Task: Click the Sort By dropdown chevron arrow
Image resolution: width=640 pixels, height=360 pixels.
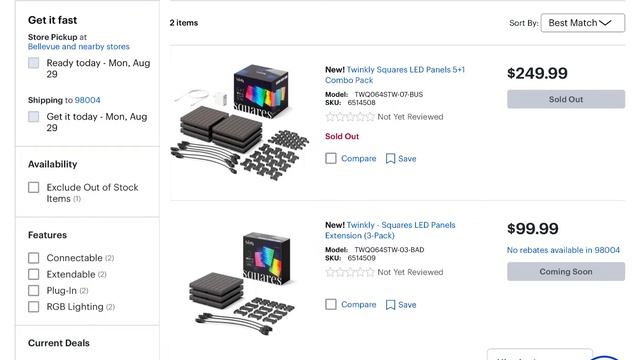Action: [605, 23]
